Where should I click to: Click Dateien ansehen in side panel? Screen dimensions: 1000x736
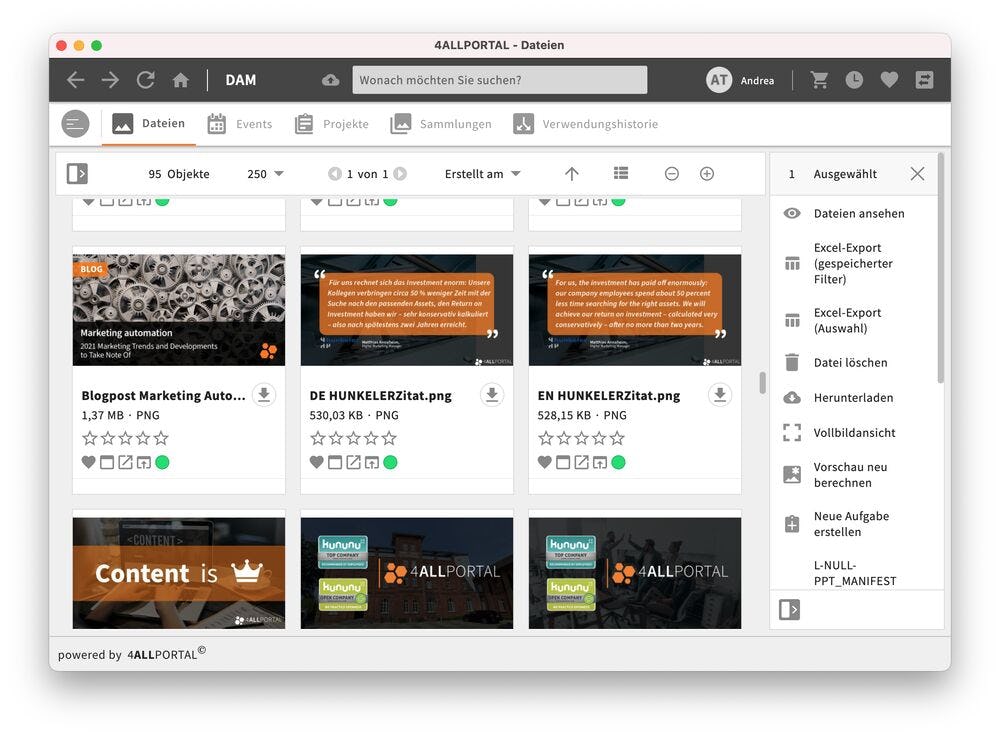[x=853, y=213]
